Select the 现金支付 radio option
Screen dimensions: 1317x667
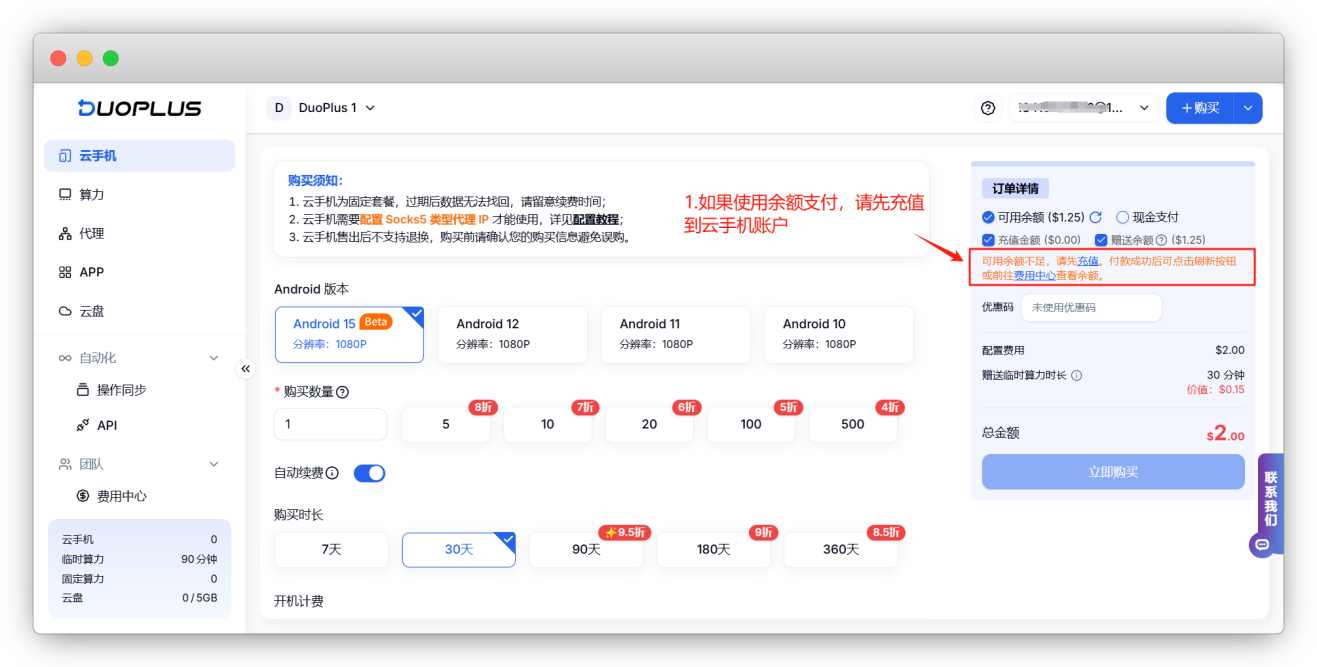pyautogui.click(x=1122, y=217)
